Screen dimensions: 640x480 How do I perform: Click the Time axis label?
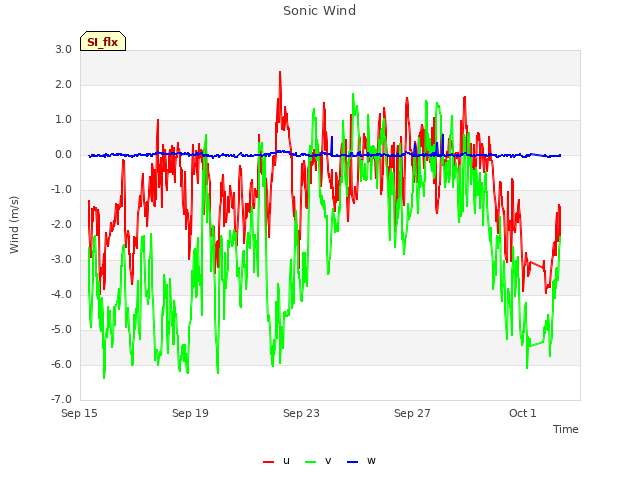pos(566,429)
